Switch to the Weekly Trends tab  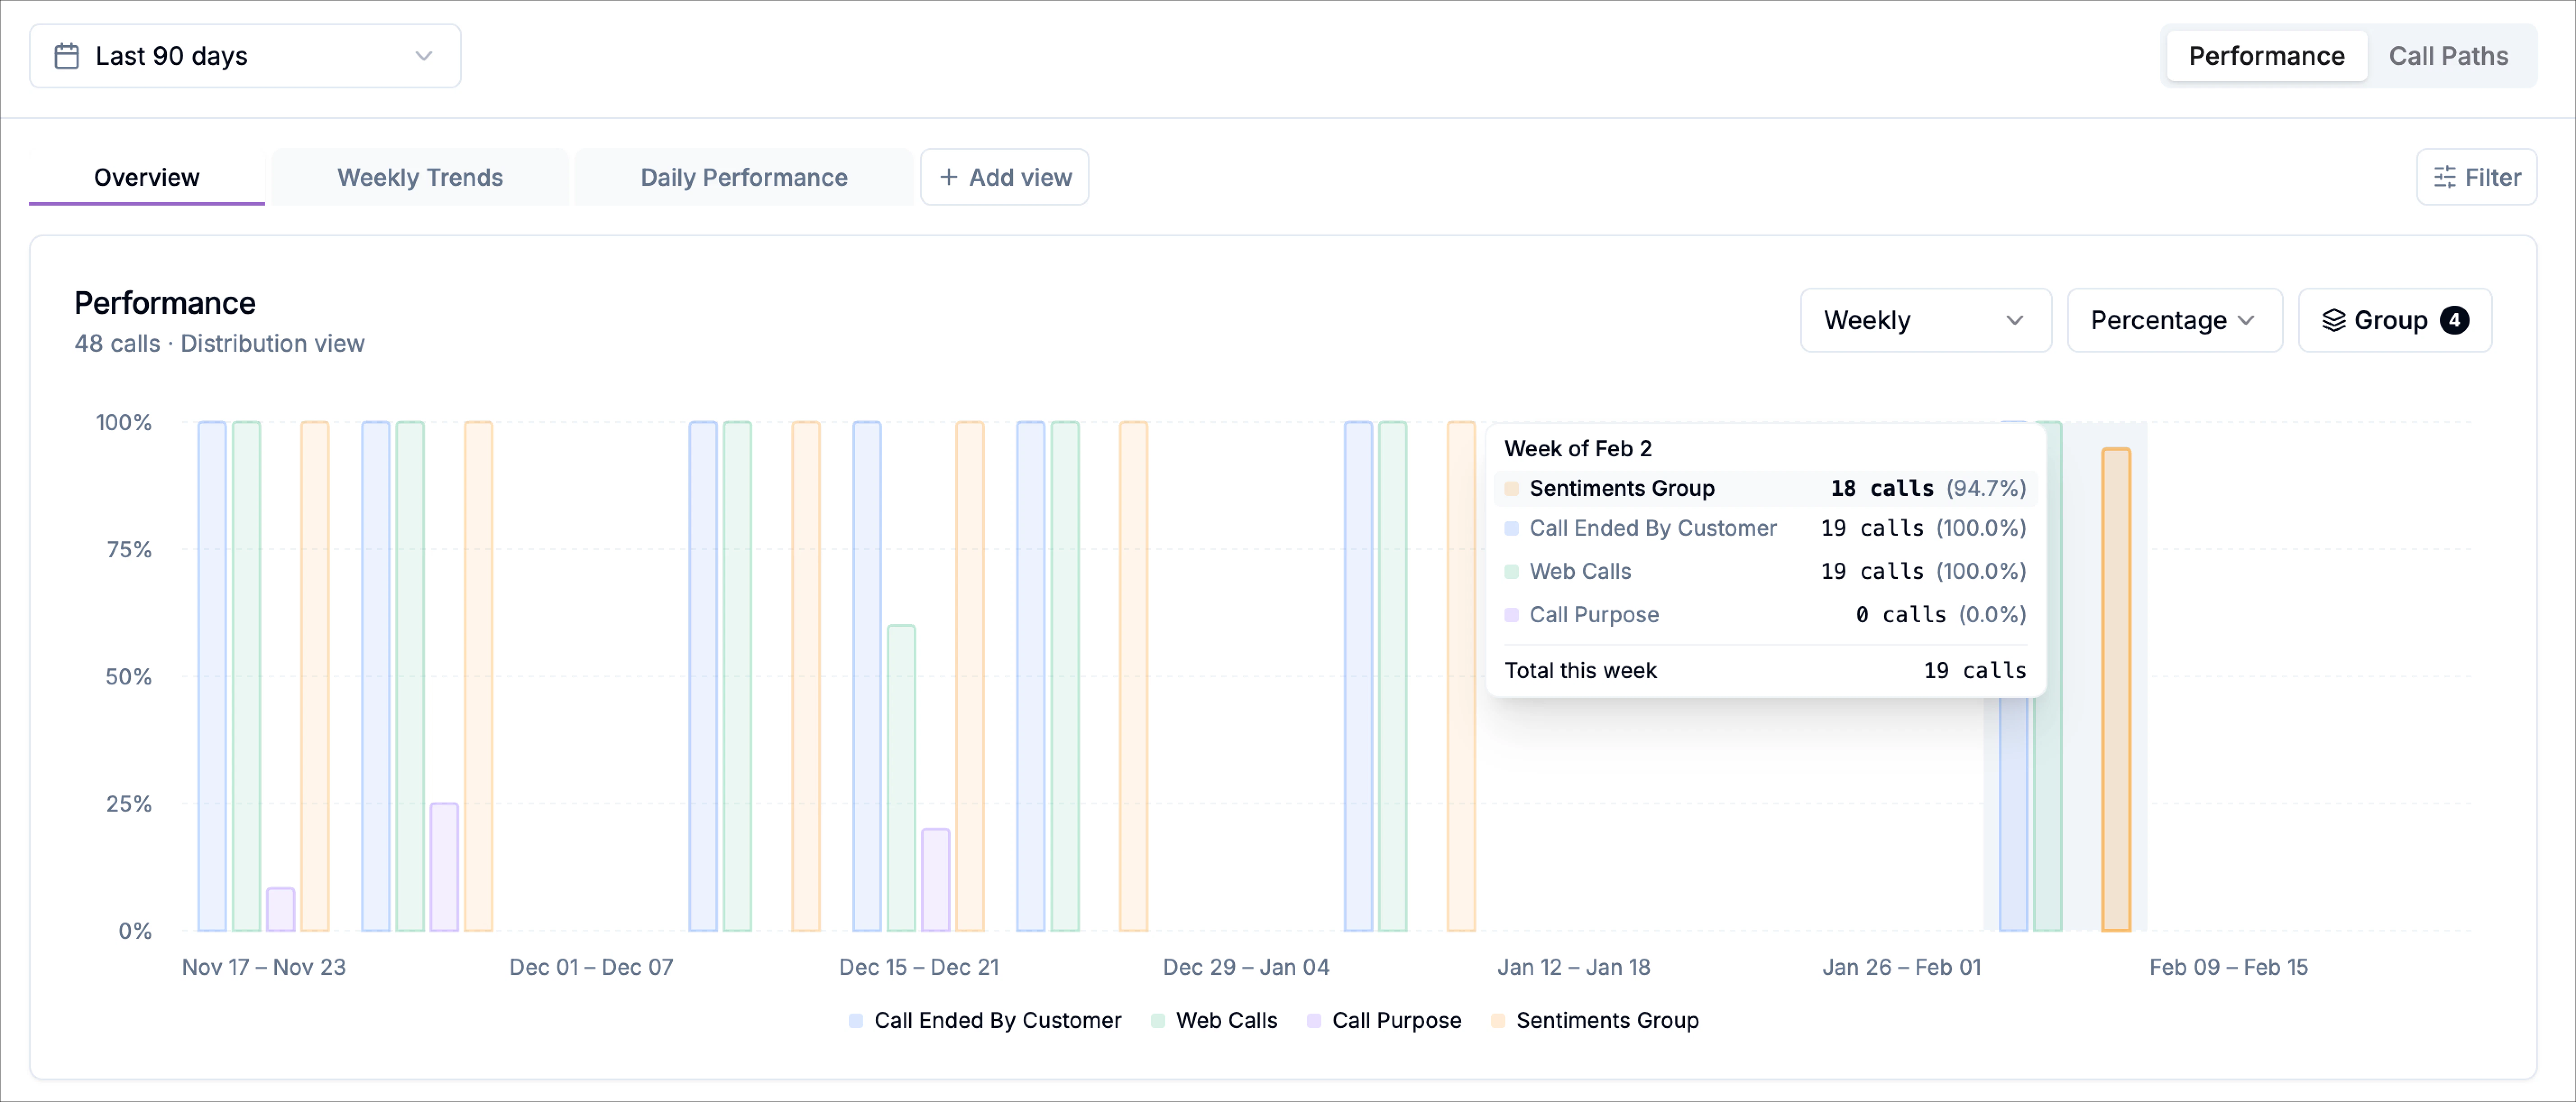(420, 177)
